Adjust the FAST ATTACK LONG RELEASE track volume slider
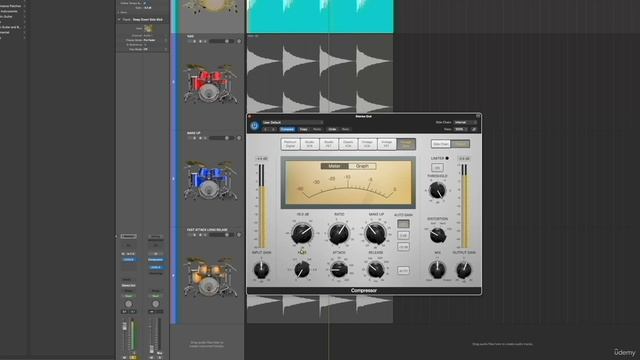Viewport: 640px width, 360px height. pos(222,235)
